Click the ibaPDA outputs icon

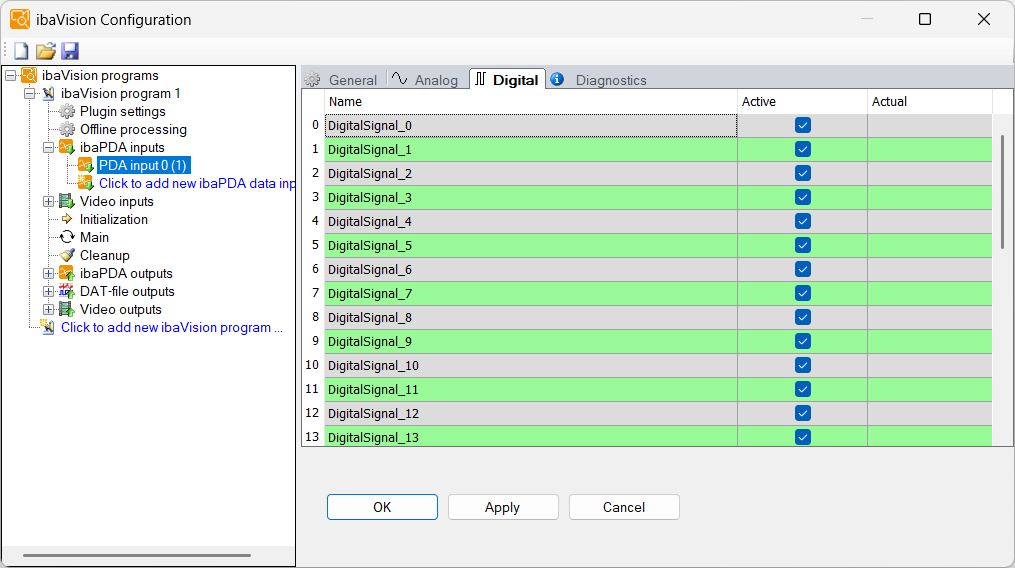pos(67,273)
